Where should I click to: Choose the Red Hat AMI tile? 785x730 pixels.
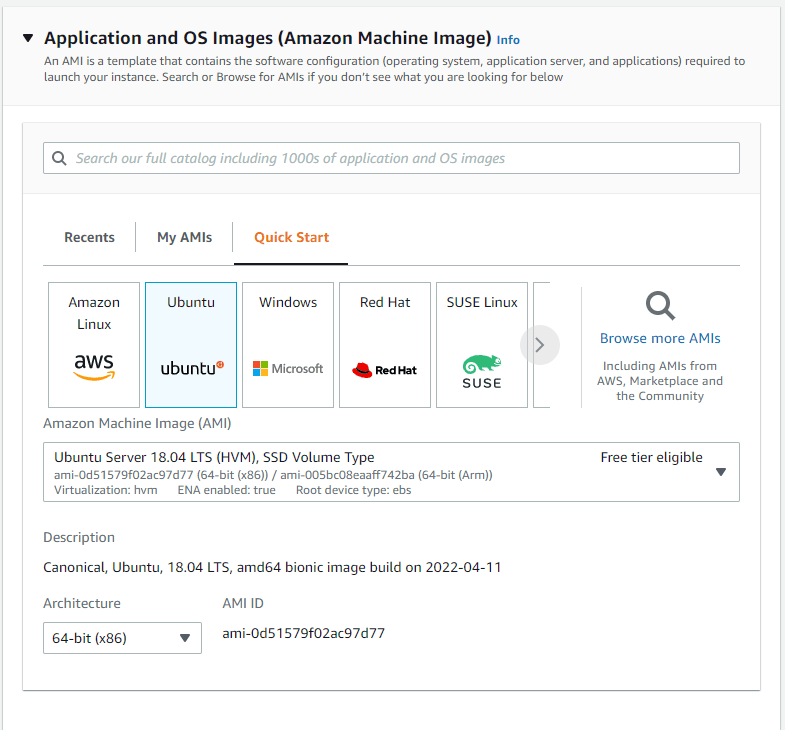pyautogui.click(x=385, y=345)
